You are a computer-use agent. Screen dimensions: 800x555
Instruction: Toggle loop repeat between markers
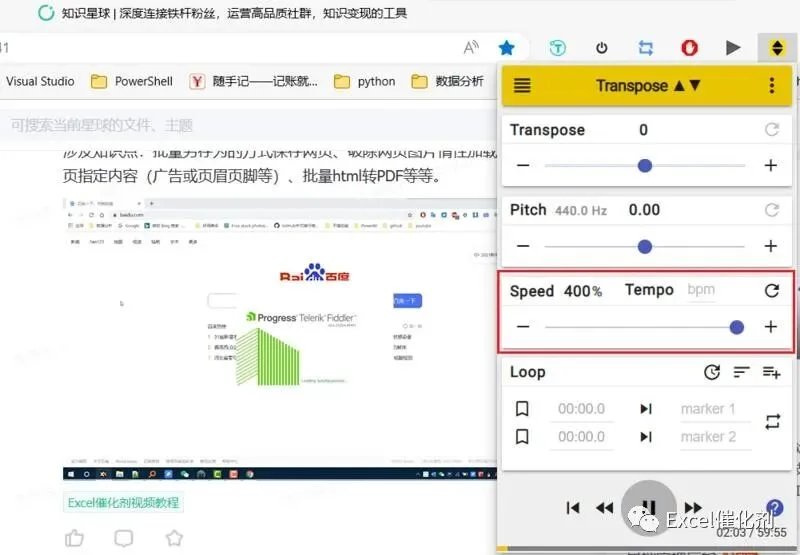click(772, 422)
